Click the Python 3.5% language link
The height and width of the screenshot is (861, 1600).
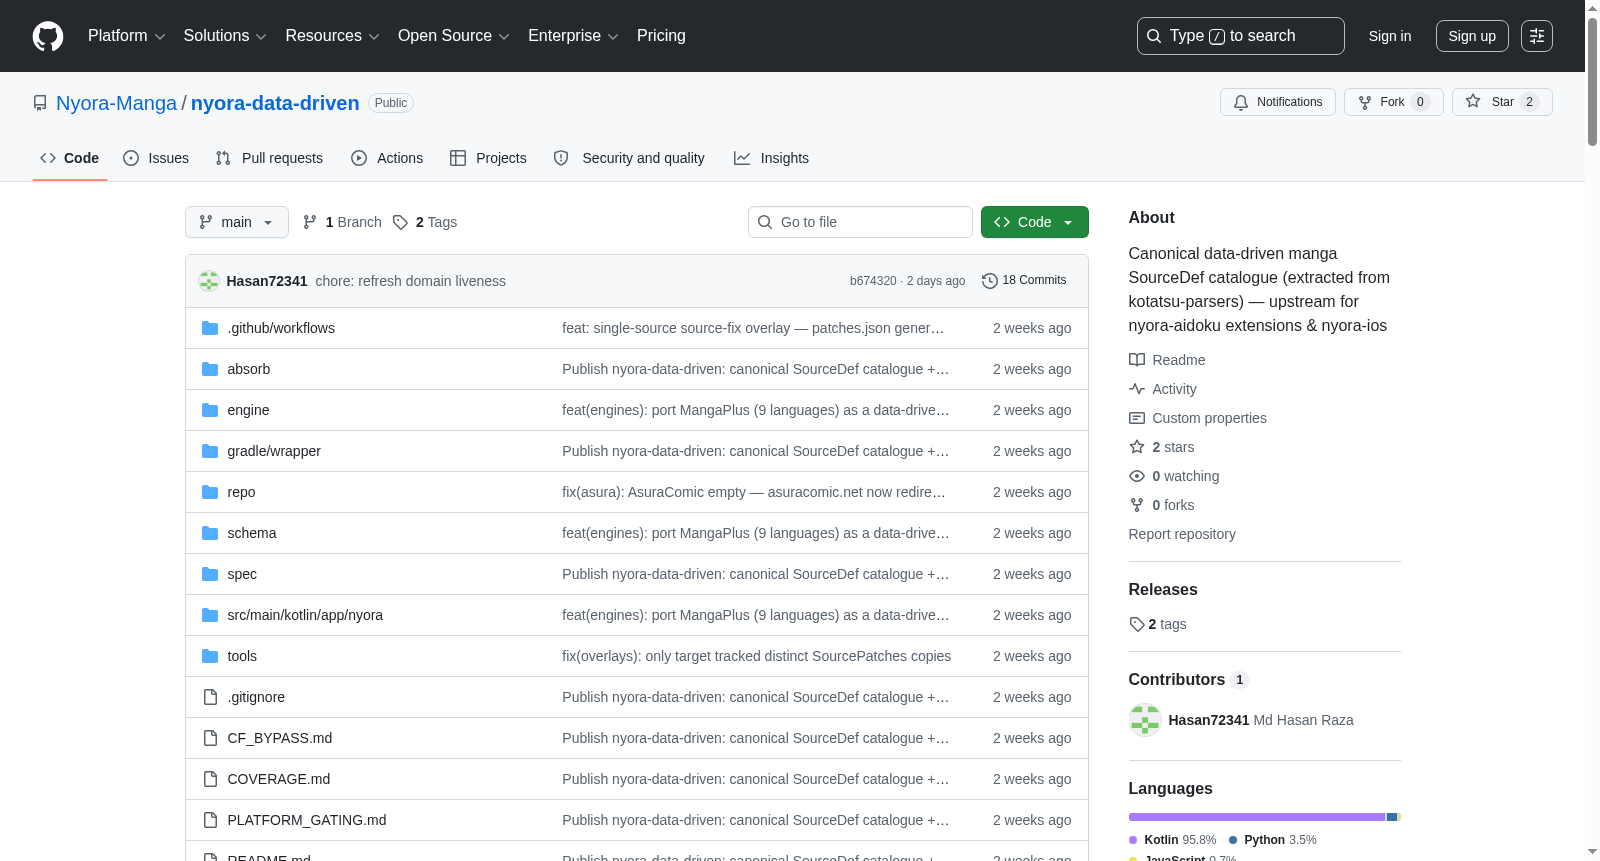[1273, 840]
